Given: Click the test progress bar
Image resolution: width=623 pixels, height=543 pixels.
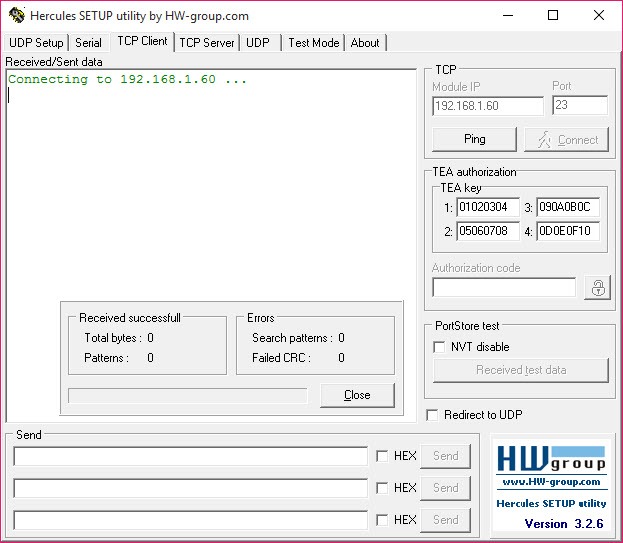Looking at the screenshot, I should click(188, 396).
